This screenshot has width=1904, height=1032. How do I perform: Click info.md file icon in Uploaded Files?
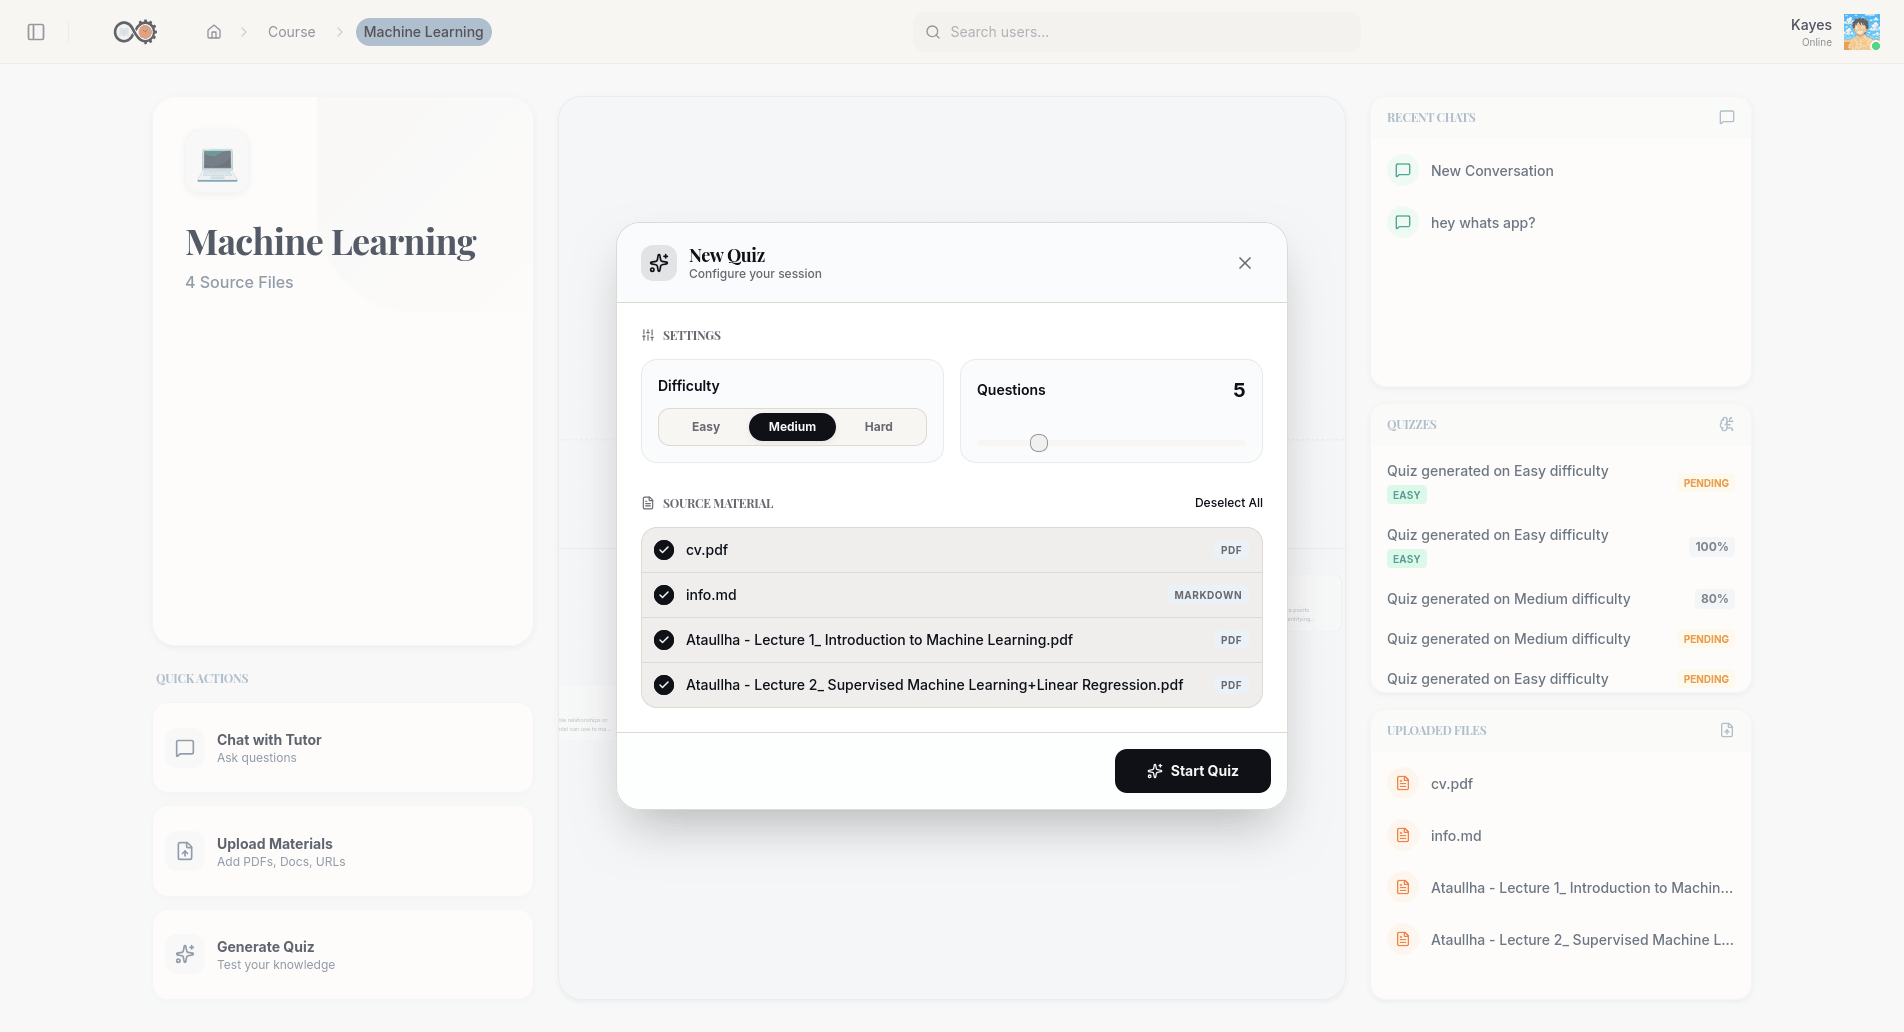(1403, 835)
